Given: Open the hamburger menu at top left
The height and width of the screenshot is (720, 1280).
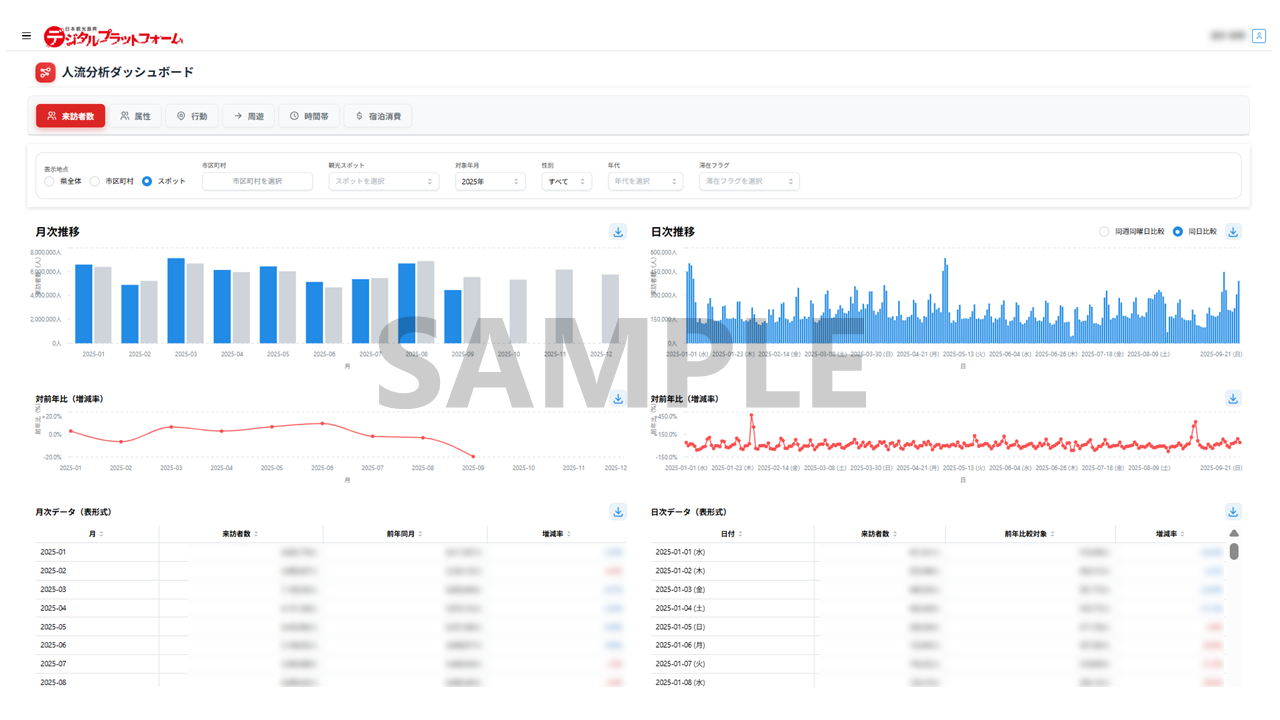Looking at the screenshot, I should tap(26, 36).
